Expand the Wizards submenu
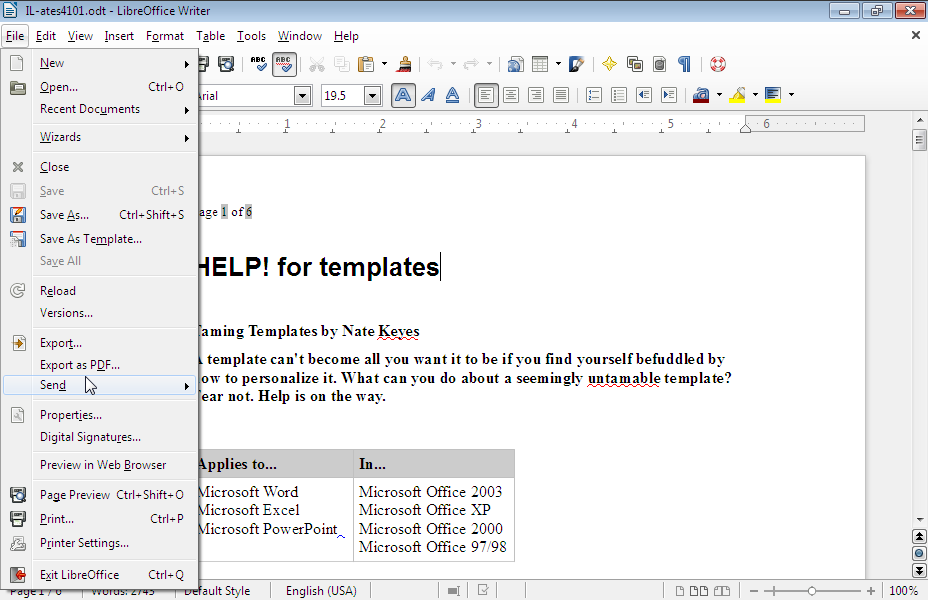This screenshot has height=600, width=928. (x=99, y=137)
